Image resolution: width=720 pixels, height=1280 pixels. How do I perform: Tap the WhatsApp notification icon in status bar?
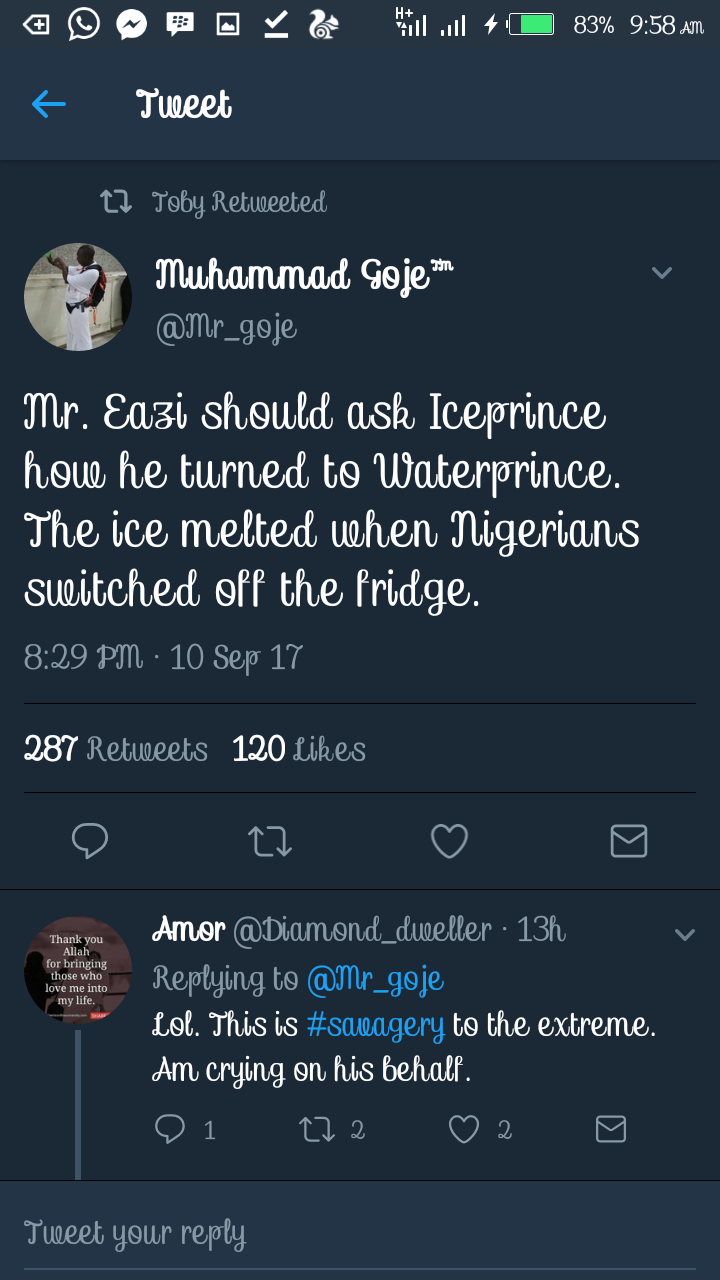click(84, 24)
